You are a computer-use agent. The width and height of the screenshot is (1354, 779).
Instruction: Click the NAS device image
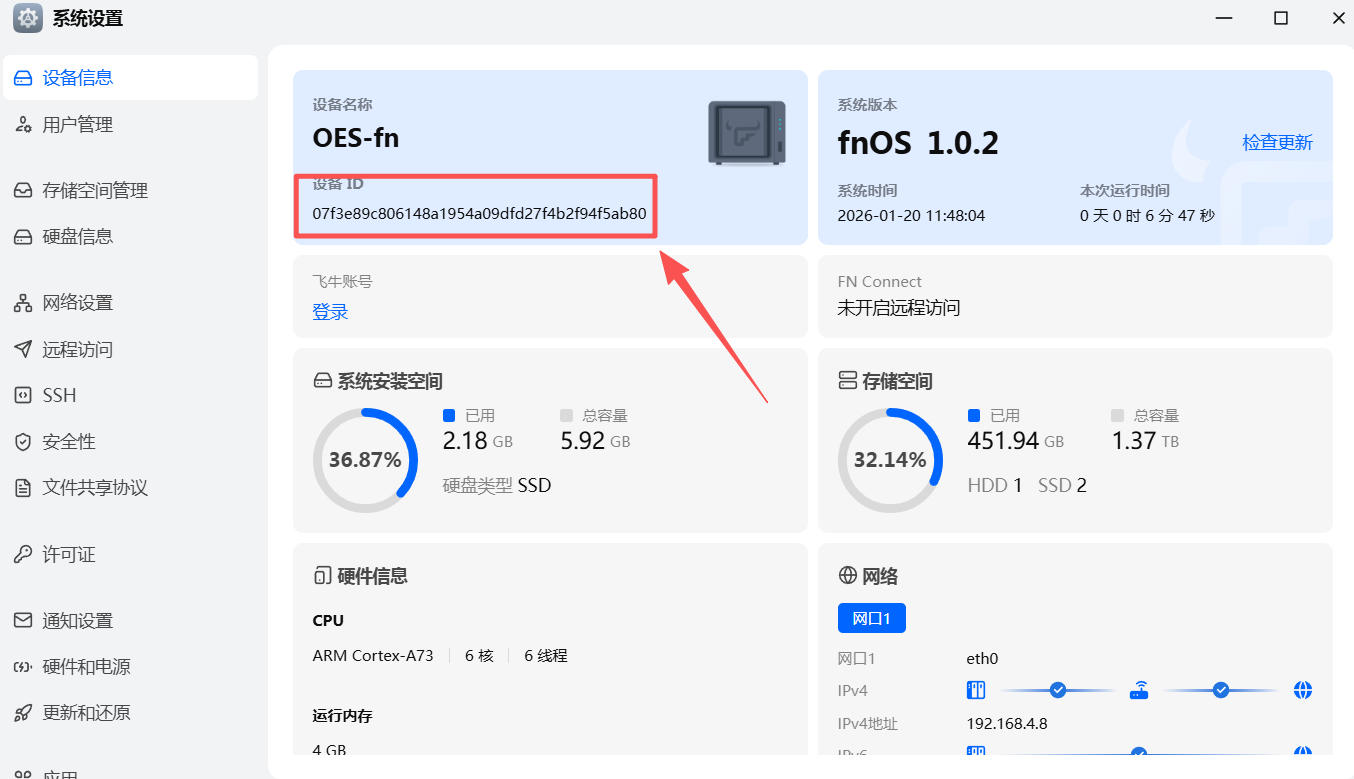coord(746,132)
